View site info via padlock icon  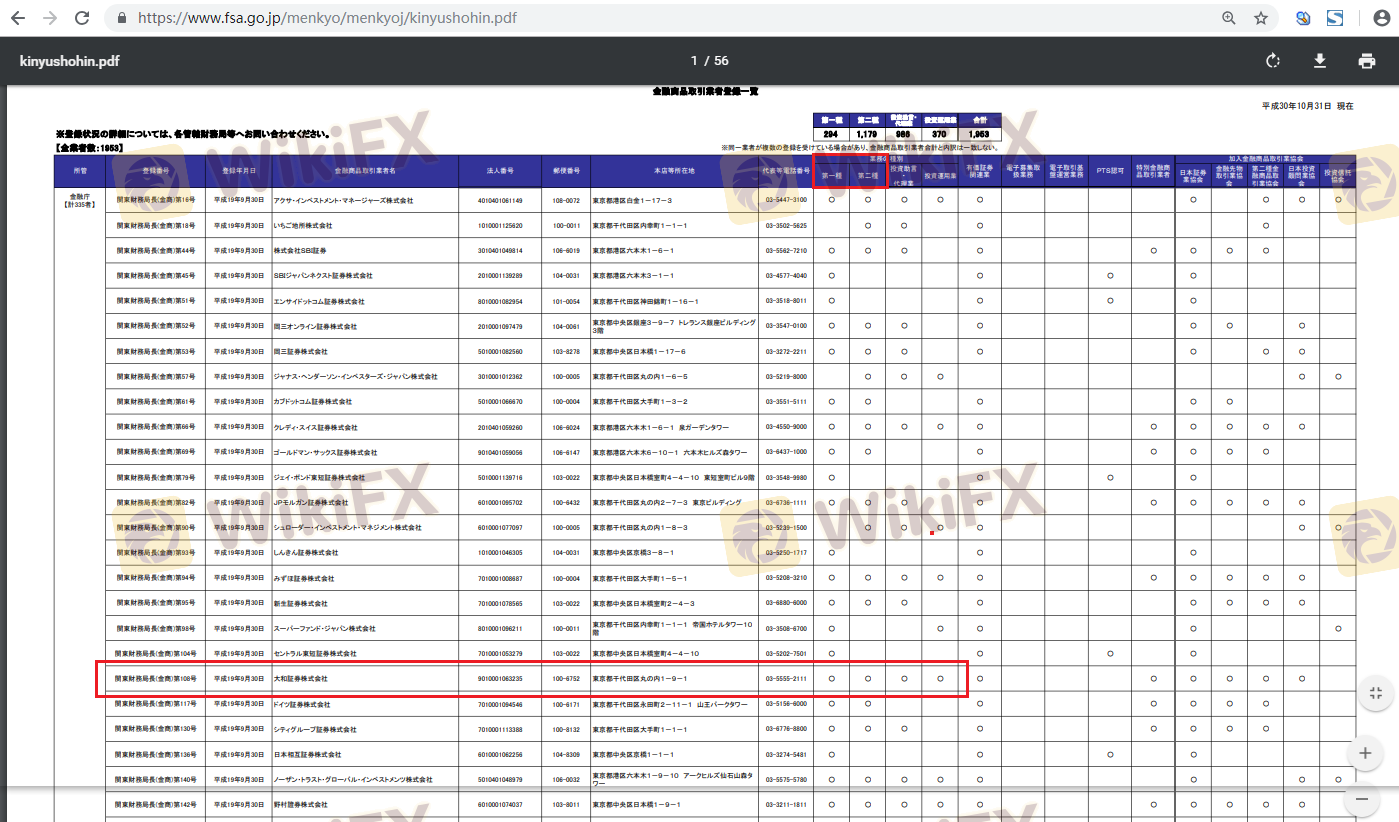121,18
